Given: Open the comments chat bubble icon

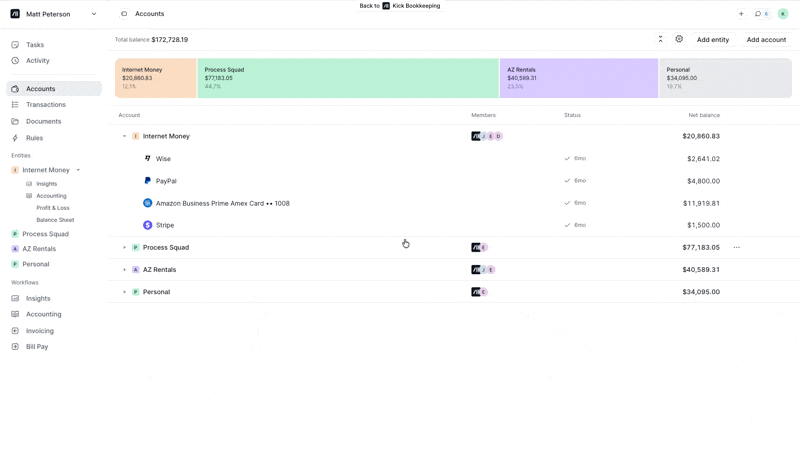Looking at the screenshot, I should [759, 14].
